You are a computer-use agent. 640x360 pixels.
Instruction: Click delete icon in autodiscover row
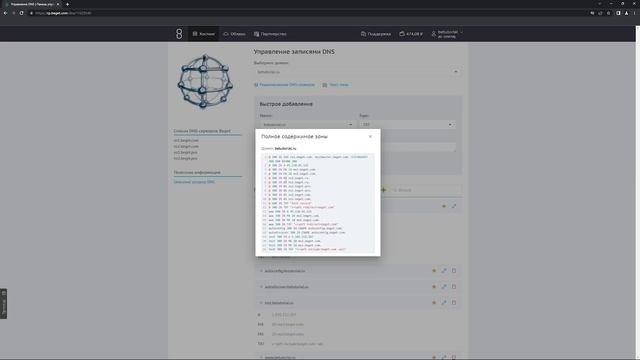454,287
